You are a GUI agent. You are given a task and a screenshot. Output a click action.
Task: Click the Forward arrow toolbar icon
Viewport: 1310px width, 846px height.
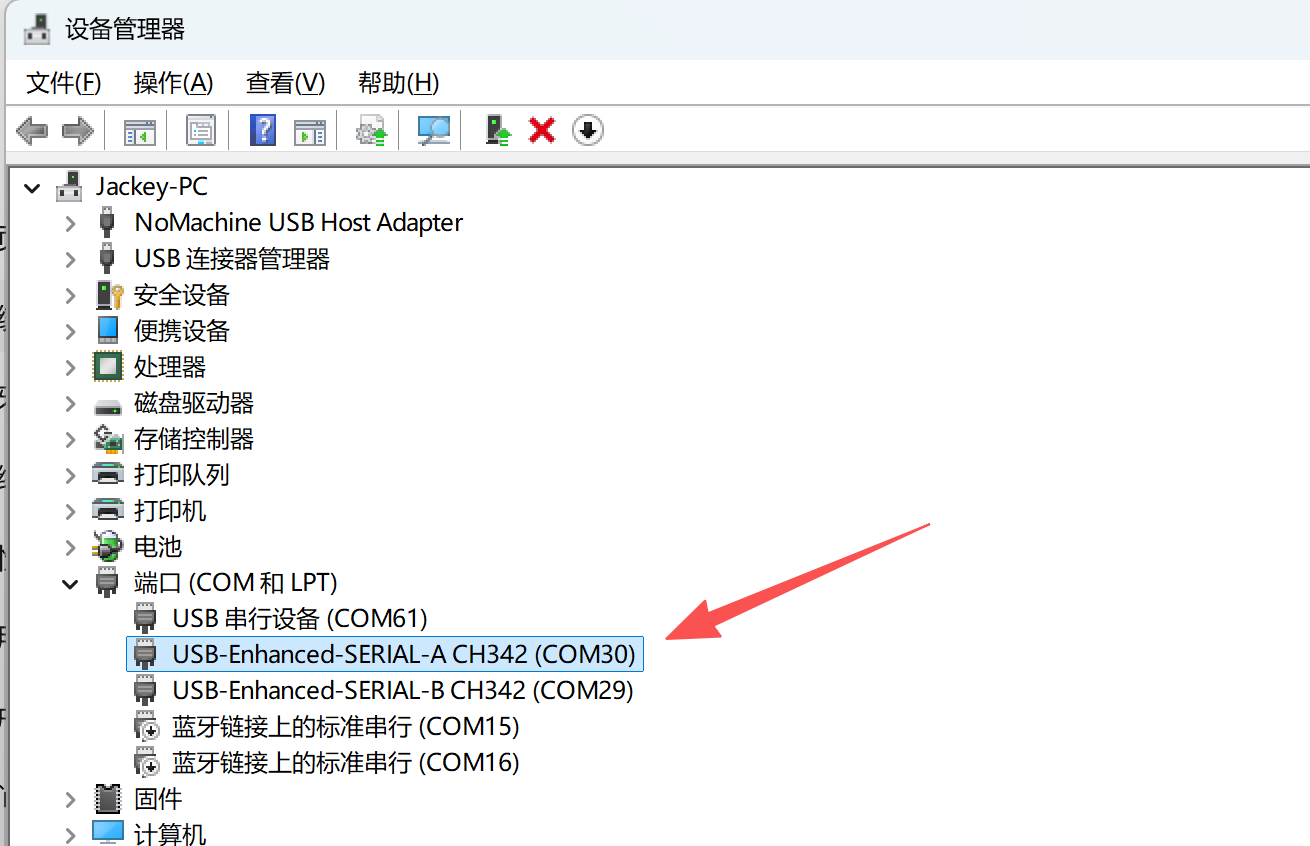(77, 130)
